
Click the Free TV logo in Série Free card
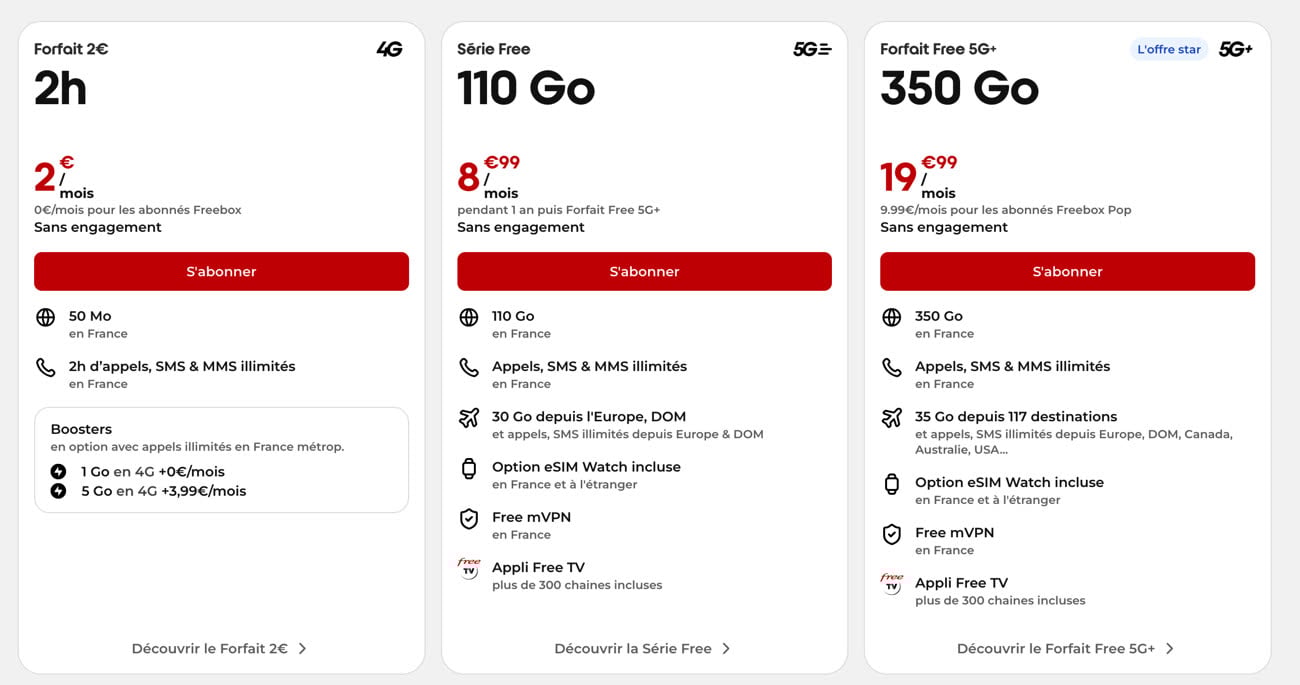click(469, 568)
